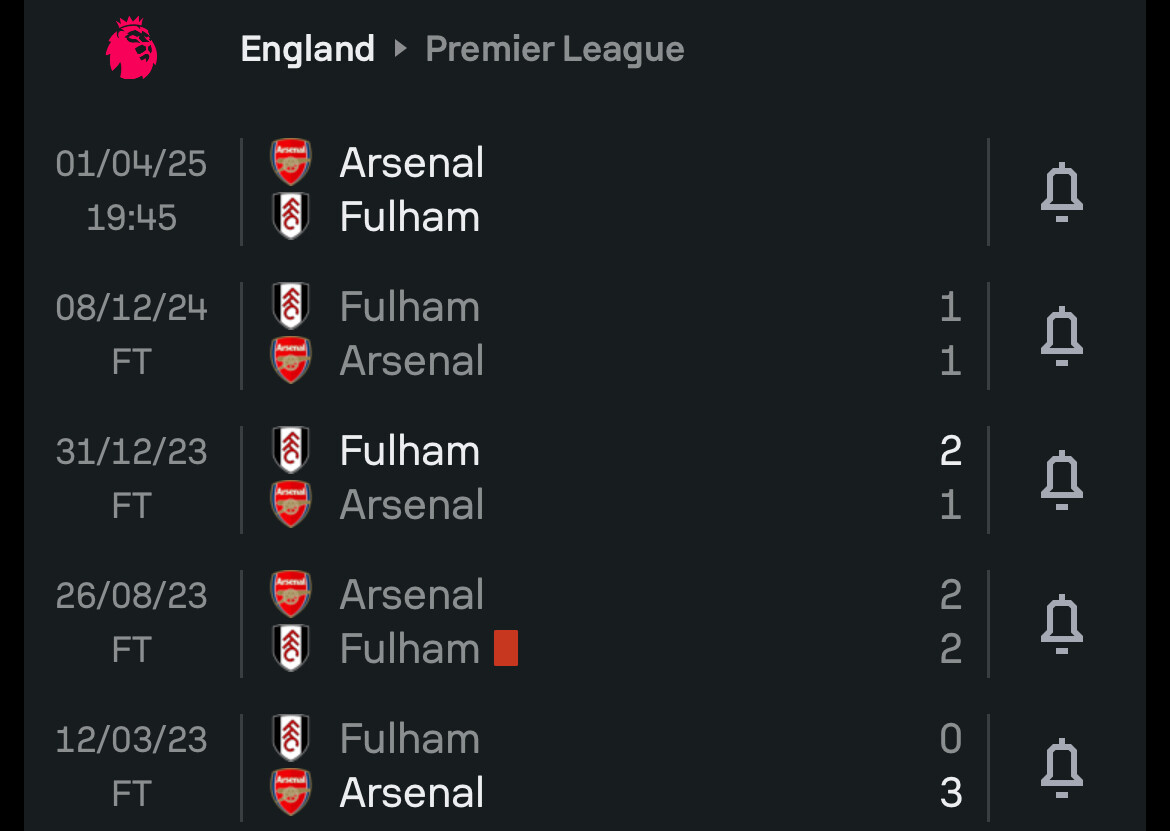Click Arsenal crest in 12/03/23 match
The width and height of the screenshot is (1170, 831).
(291, 792)
